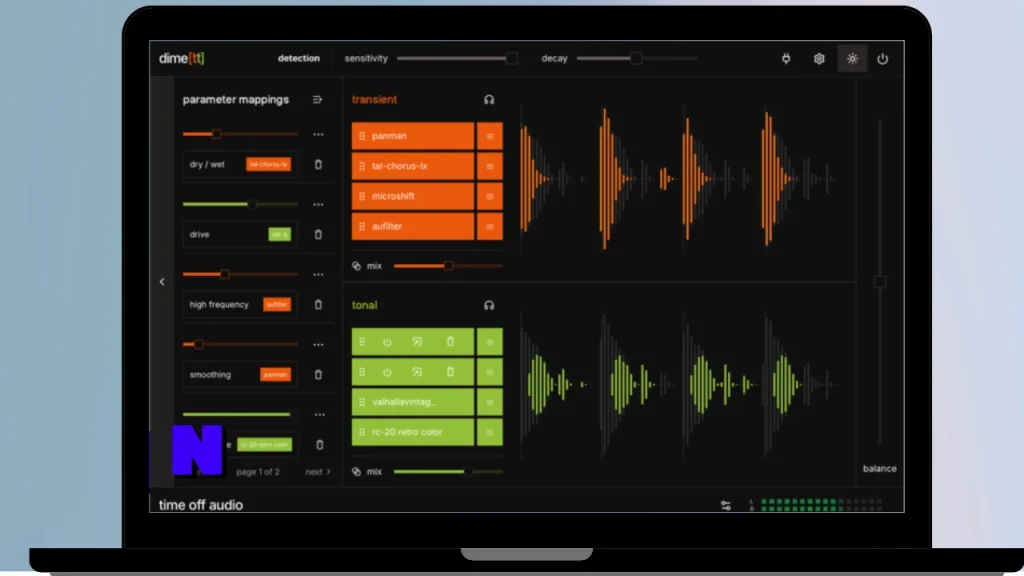Solo tonal band with headphones icon
Image resolution: width=1024 pixels, height=576 pixels.
coord(489,306)
